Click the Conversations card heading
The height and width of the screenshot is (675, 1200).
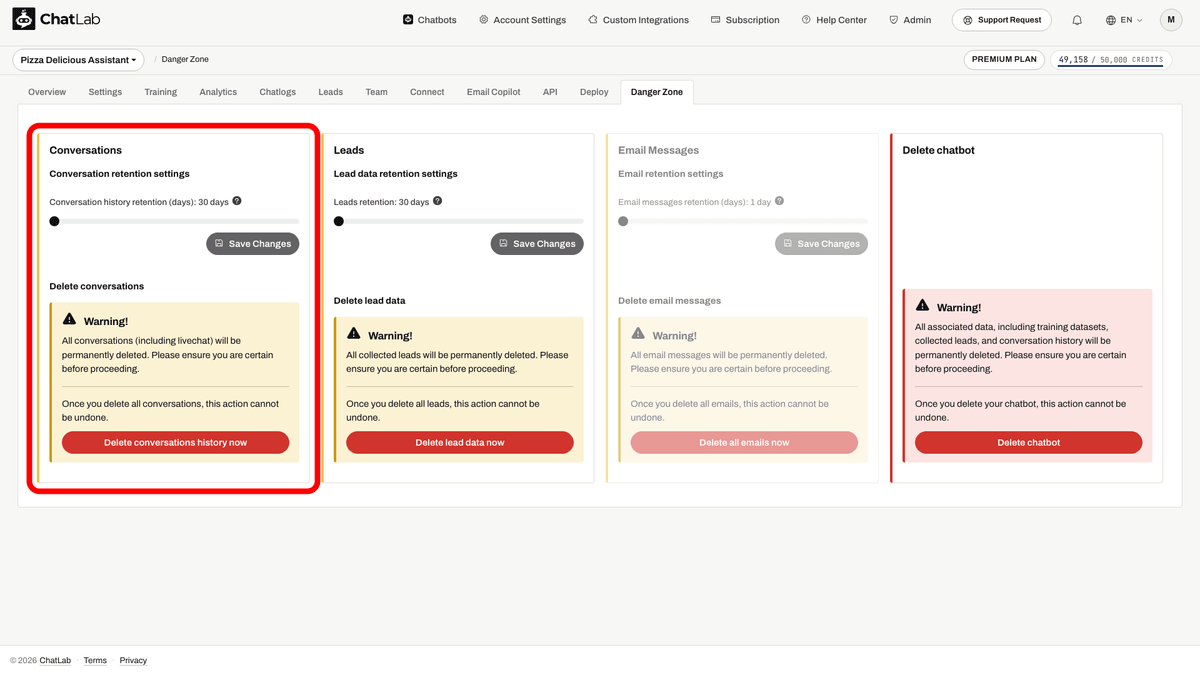click(86, 150)
